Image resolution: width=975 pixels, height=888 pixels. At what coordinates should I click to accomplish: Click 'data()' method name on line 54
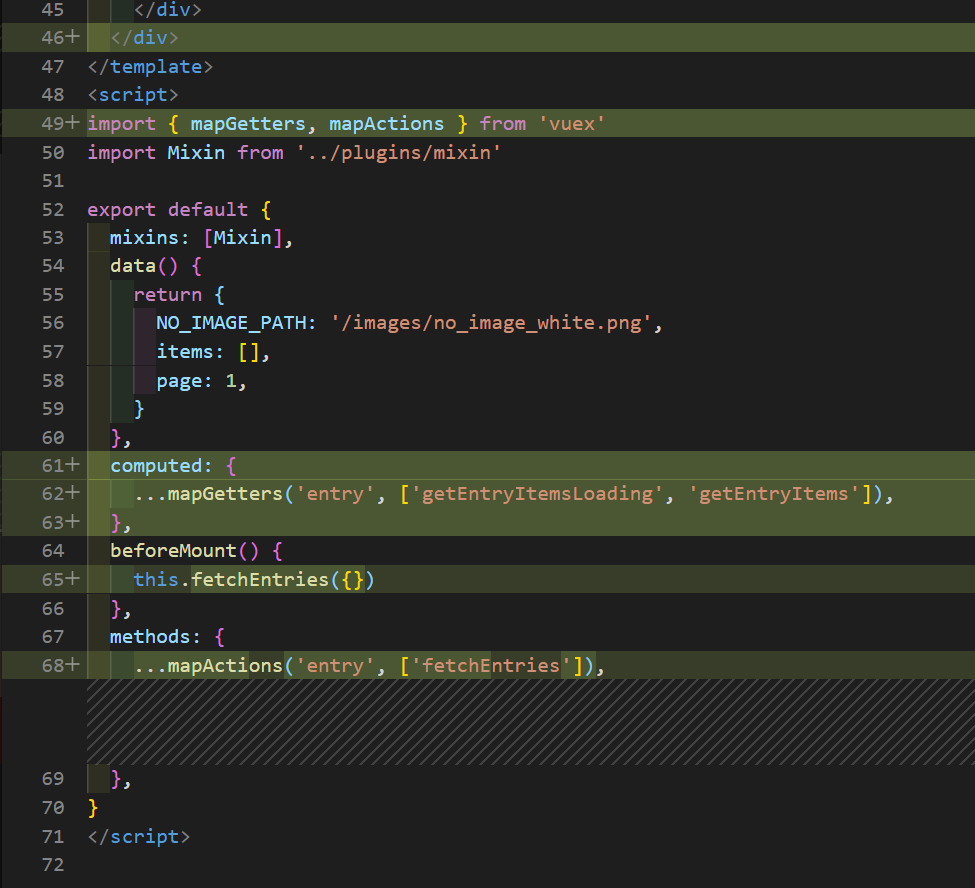coord(144,266)
